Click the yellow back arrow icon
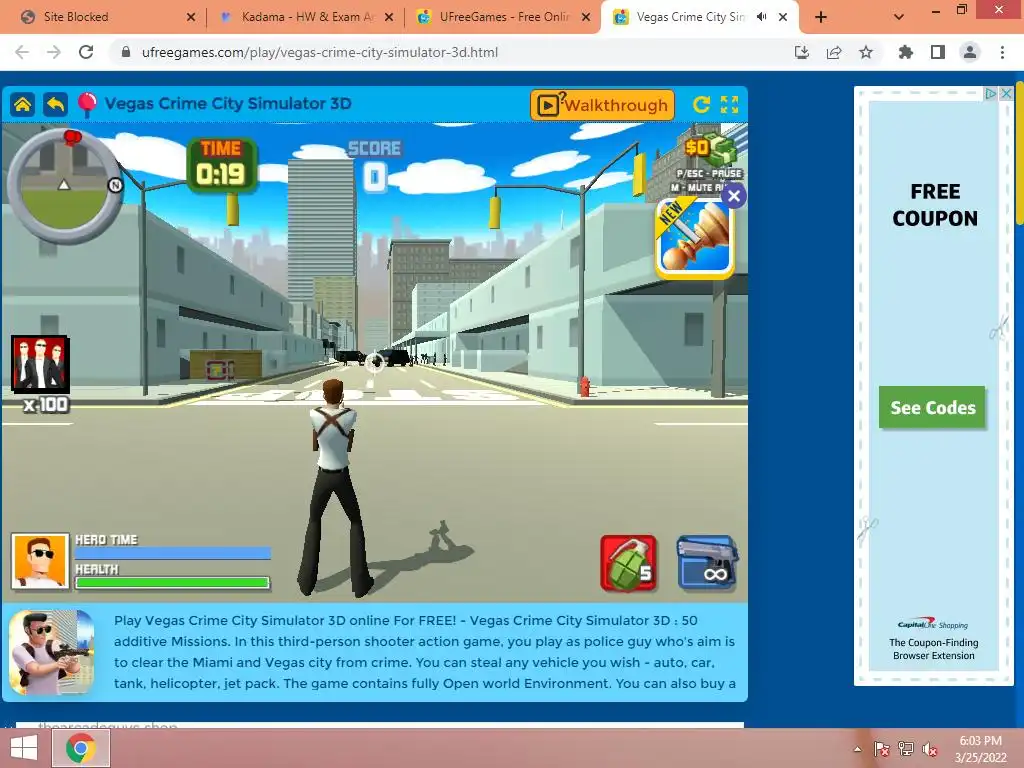Viewport: 1024px width, 768px height. pos(56,104)
